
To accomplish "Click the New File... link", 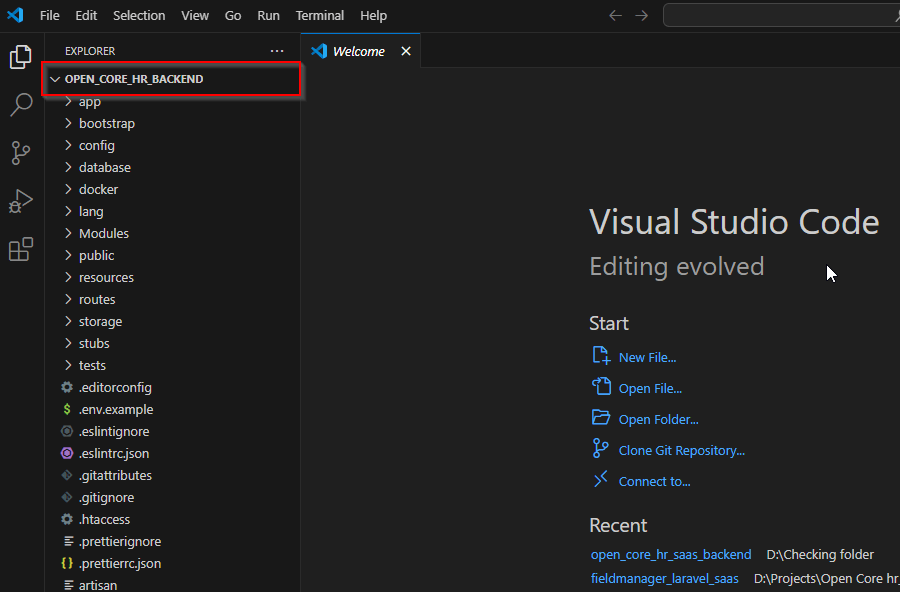I will pos(647,357).
